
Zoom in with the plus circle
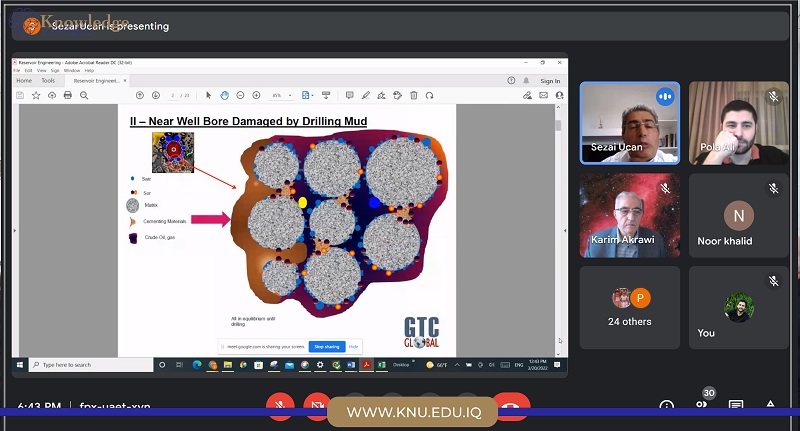tap(256, 95)
